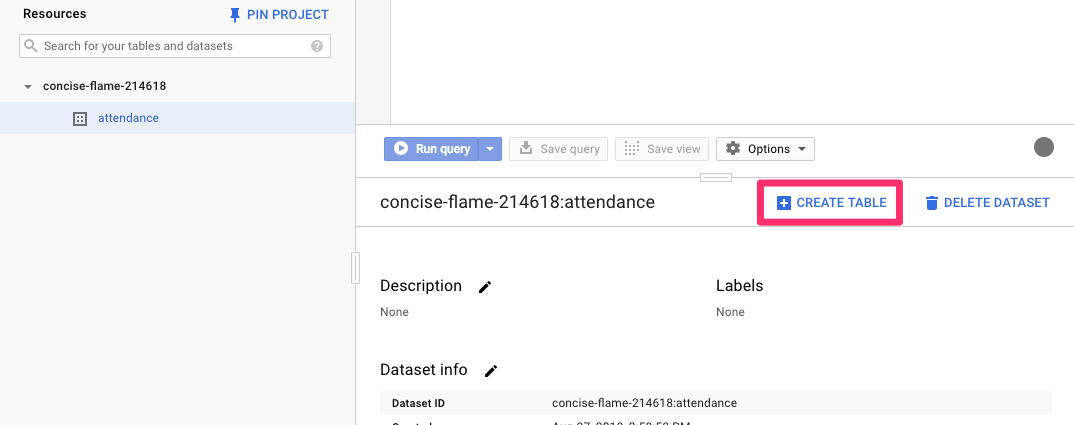The width and height of the screenshot is (1074, 425).
Task: Open the Run query dropdown arrow
Action: pyautogui.click(x=490, y=149)
